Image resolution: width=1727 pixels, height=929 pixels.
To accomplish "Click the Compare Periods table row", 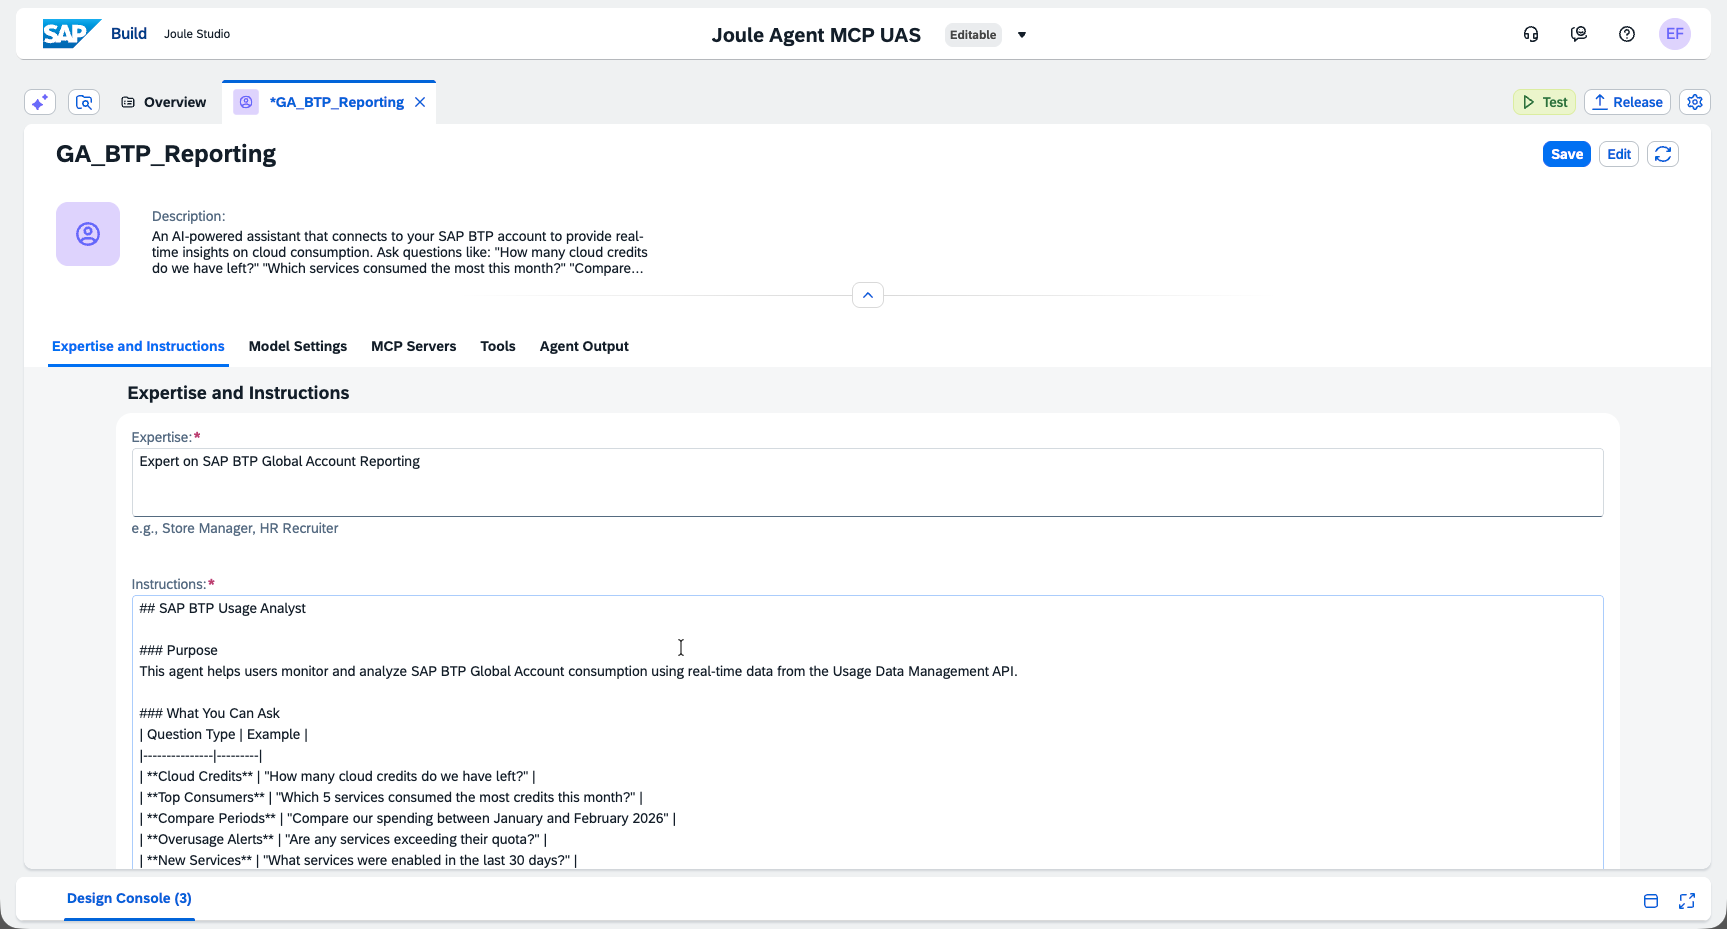I will pyautogui.click(x=408, y=818).
